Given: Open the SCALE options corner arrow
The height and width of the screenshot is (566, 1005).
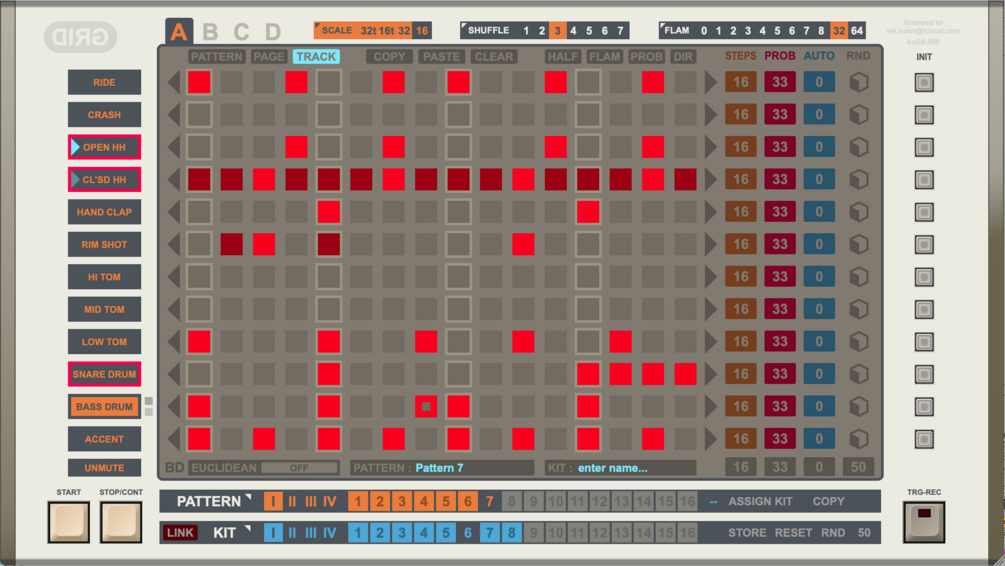Looking at the screenshot, I should coord(318,26).
